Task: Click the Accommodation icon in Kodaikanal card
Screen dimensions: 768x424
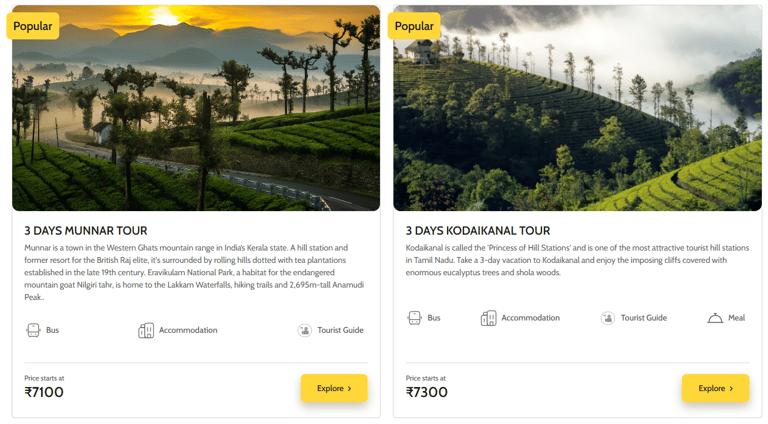Action: coord(489,318)
